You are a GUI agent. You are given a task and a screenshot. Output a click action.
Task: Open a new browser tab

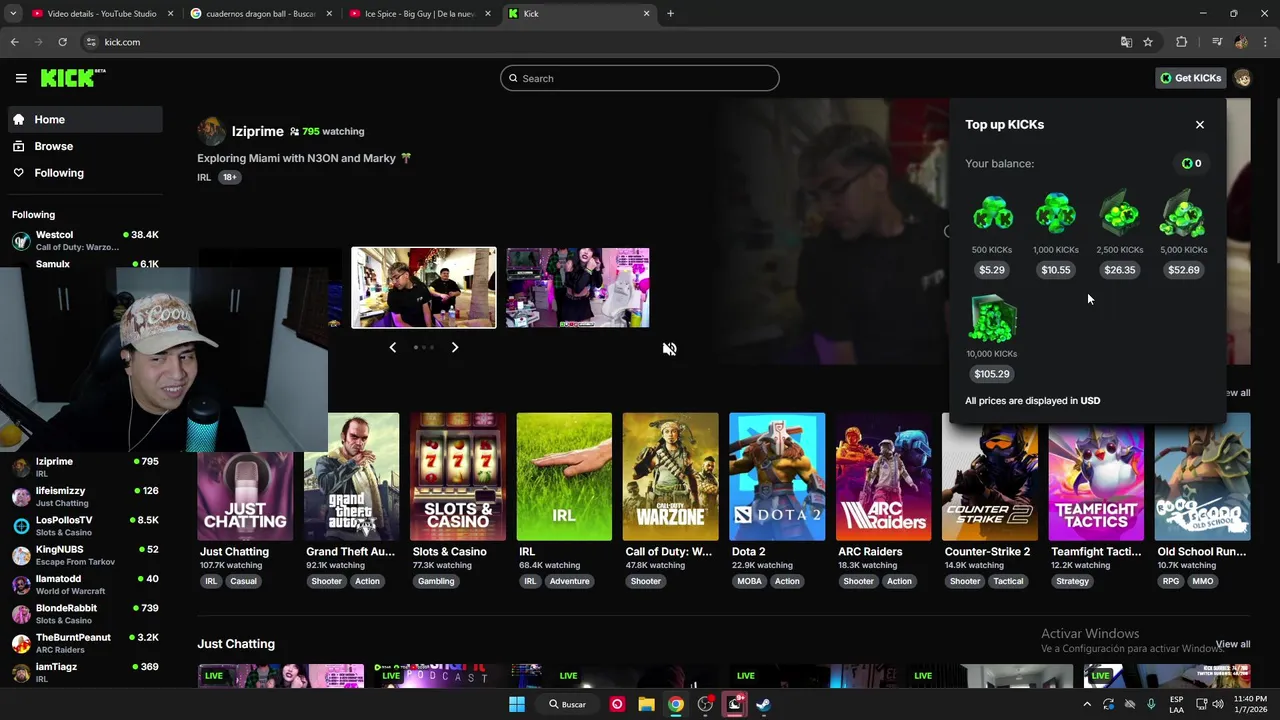[x=670, y=14]
